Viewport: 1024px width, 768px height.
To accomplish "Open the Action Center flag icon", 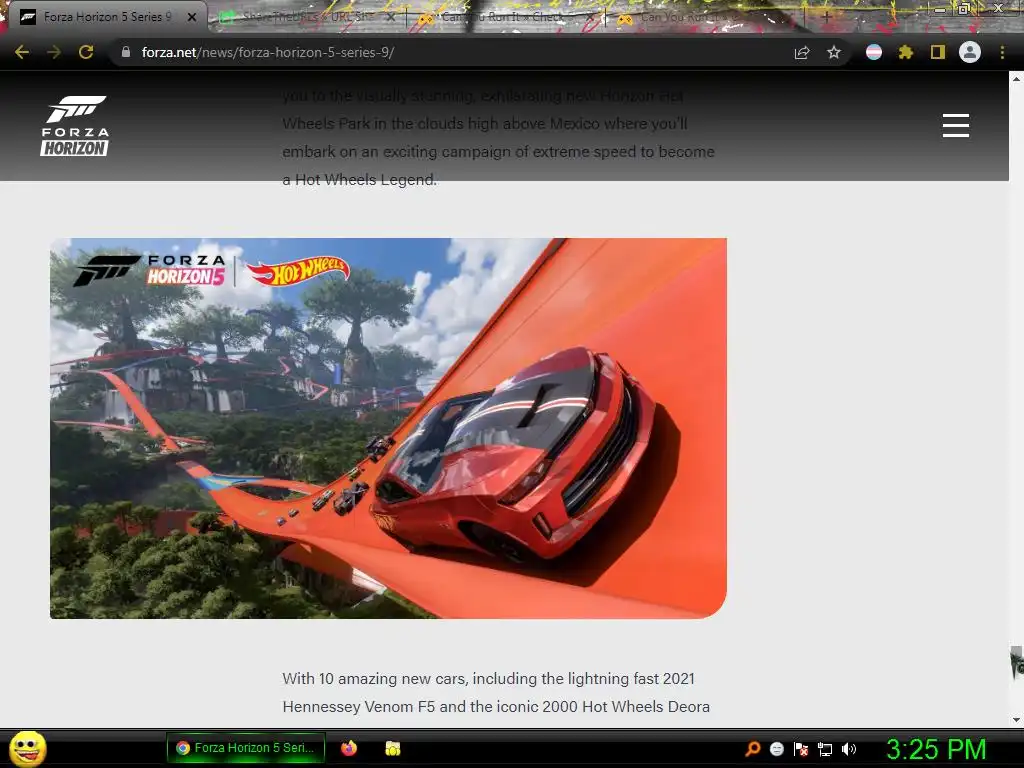I will coord(801,749).
